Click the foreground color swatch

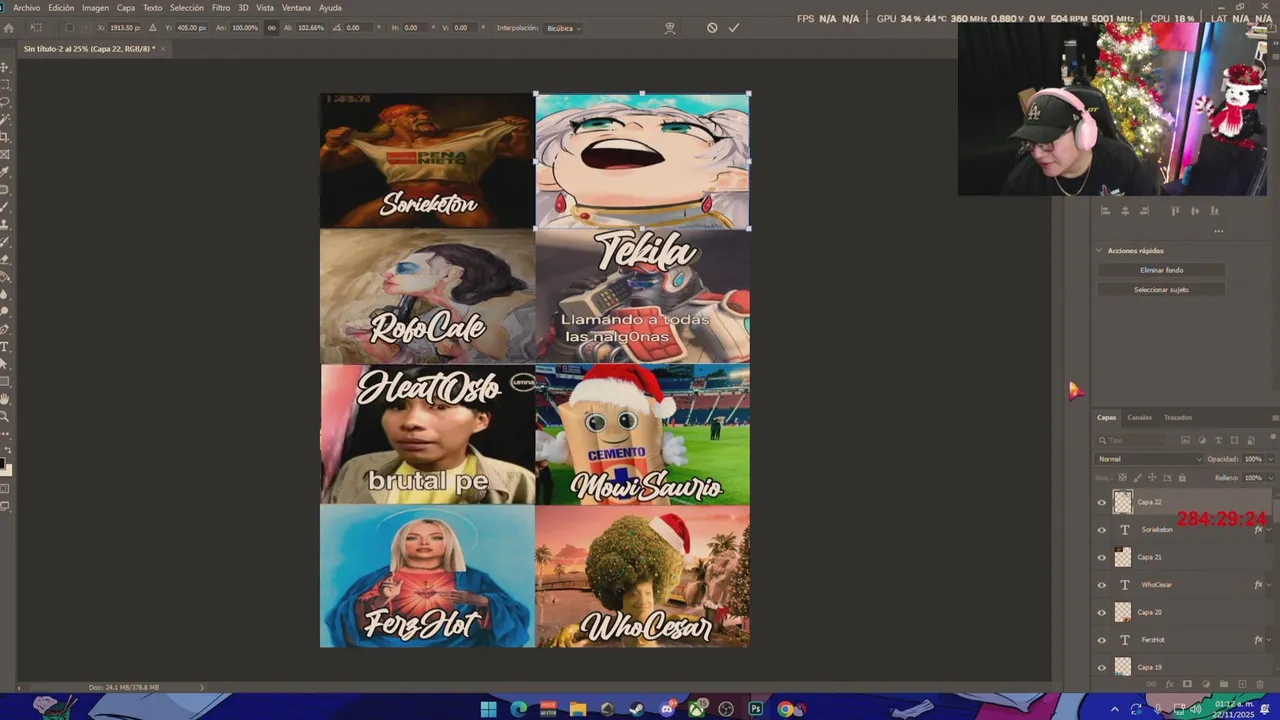(3, 463)
